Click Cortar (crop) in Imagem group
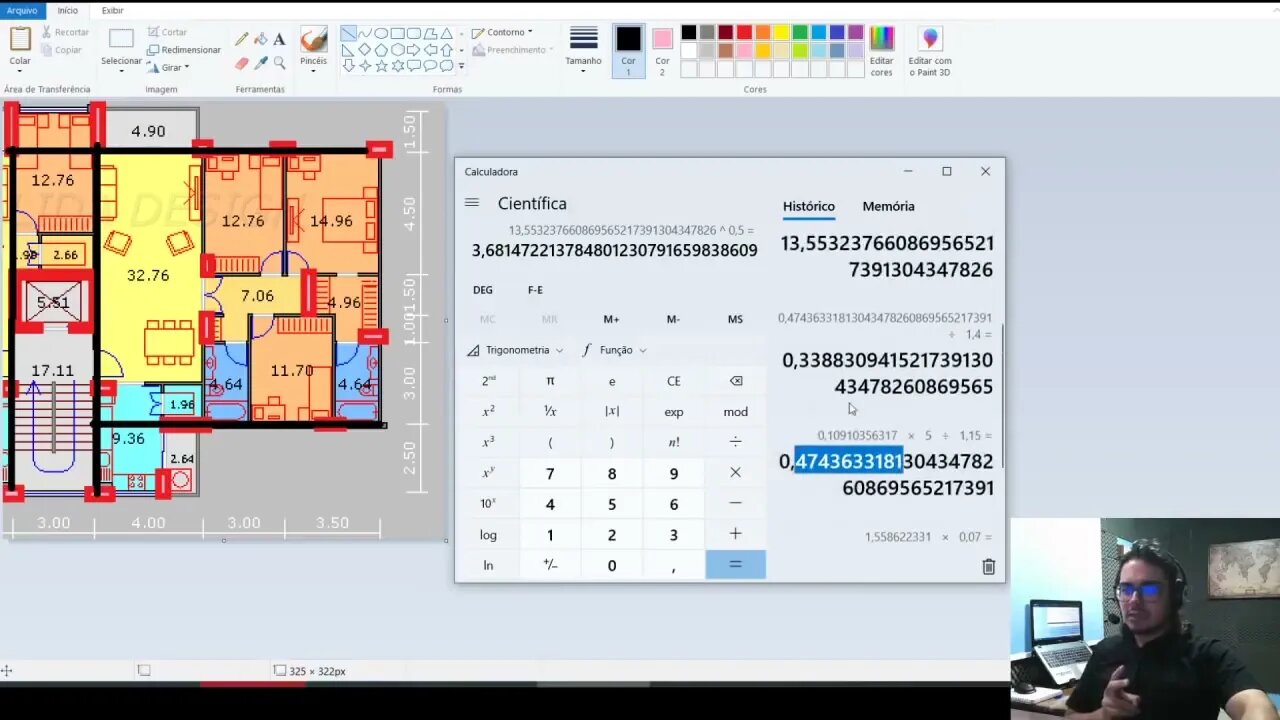Screen dimensions: 1280x720 pyautogui.click(x=167, y=32)
